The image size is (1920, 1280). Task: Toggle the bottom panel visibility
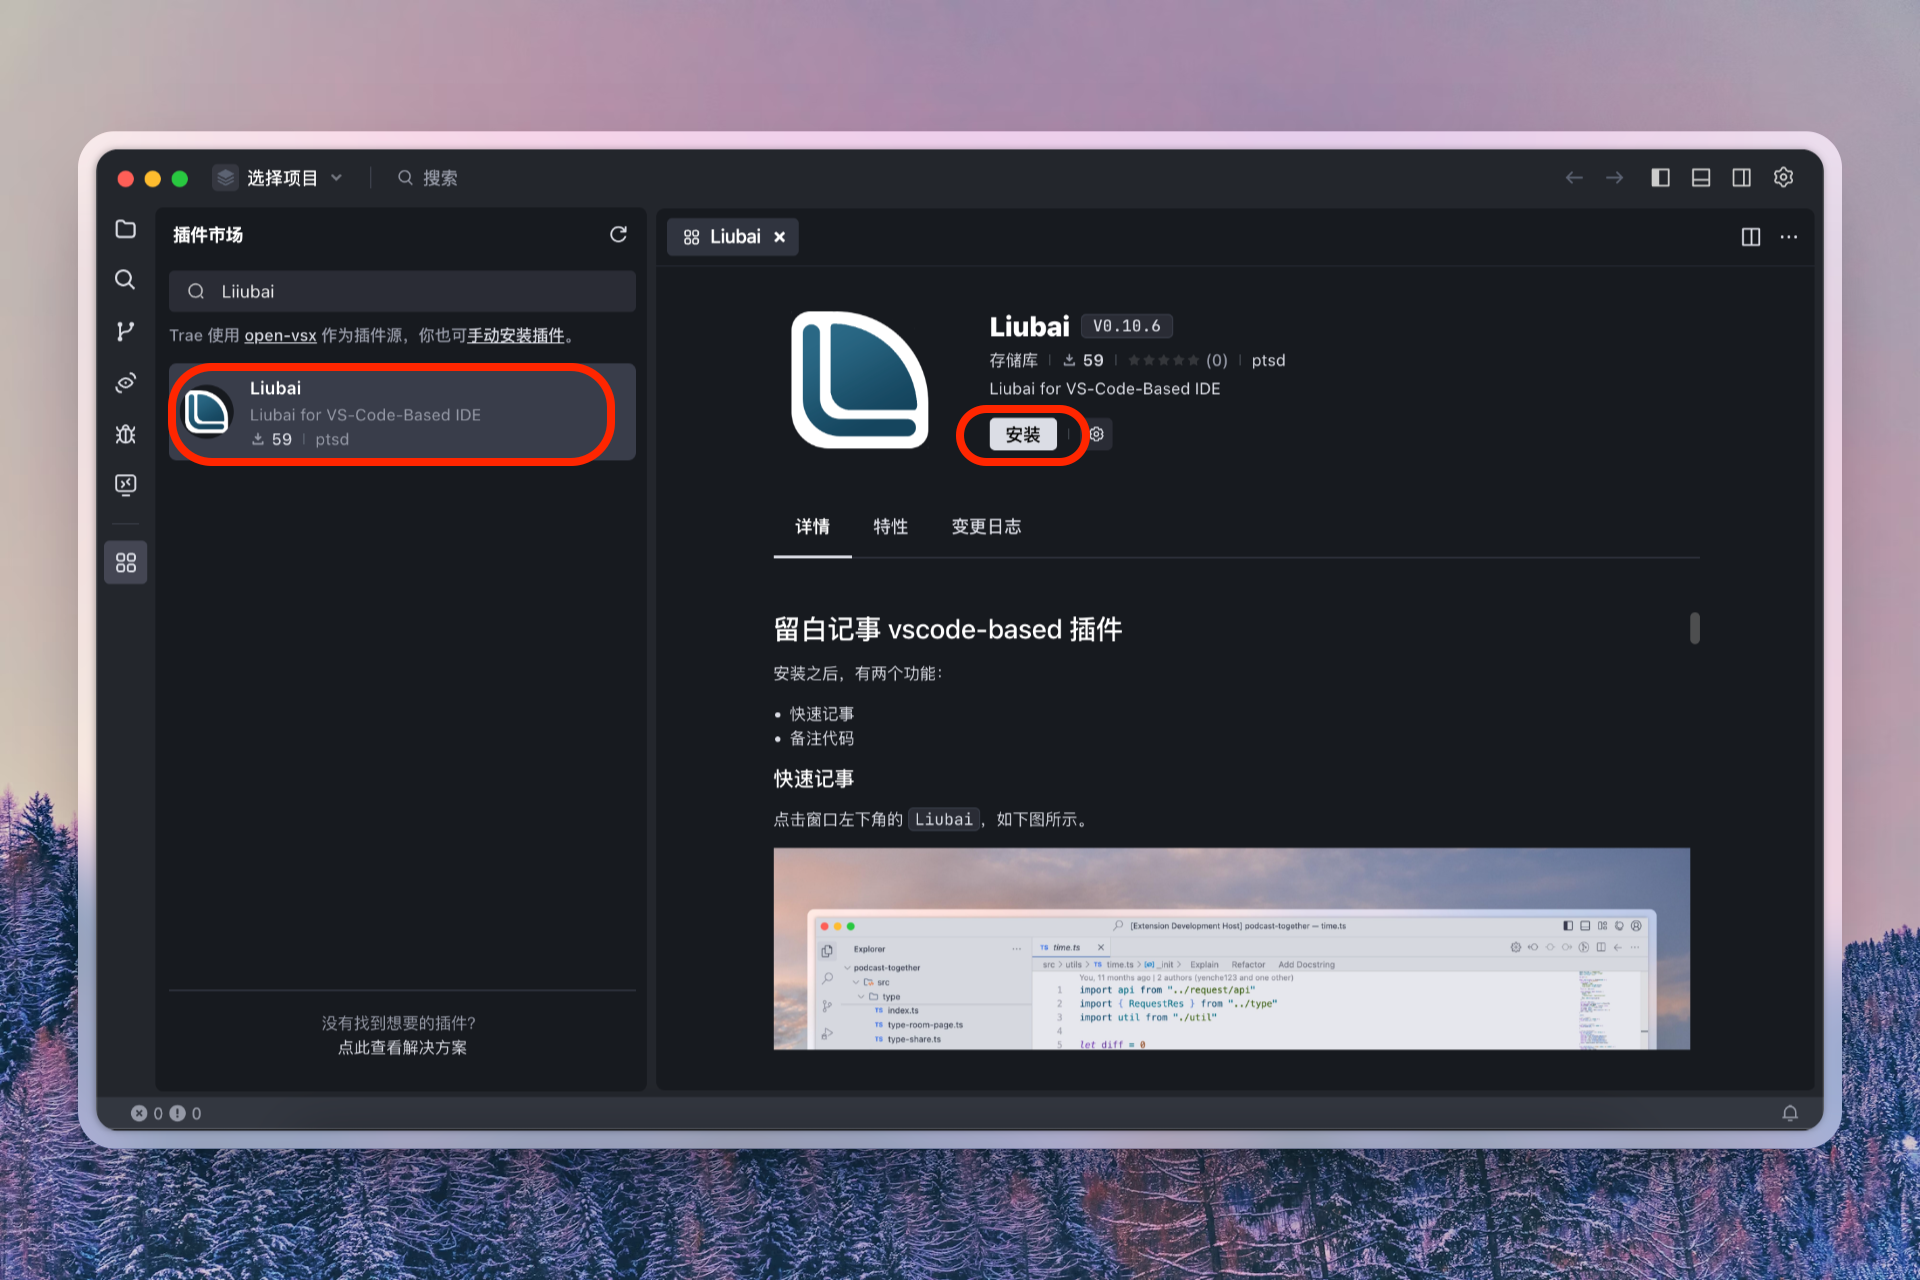1701,177
